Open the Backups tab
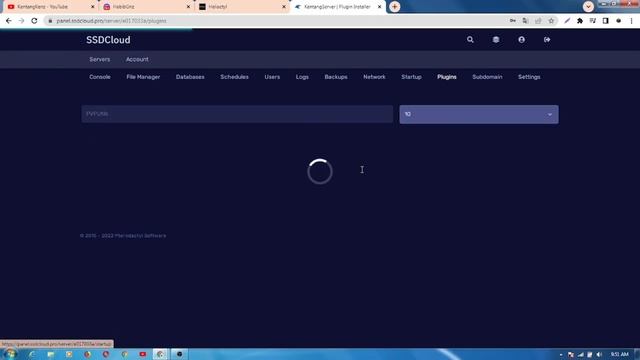Viewport: 640px width, 360px height. coord(336,77)
